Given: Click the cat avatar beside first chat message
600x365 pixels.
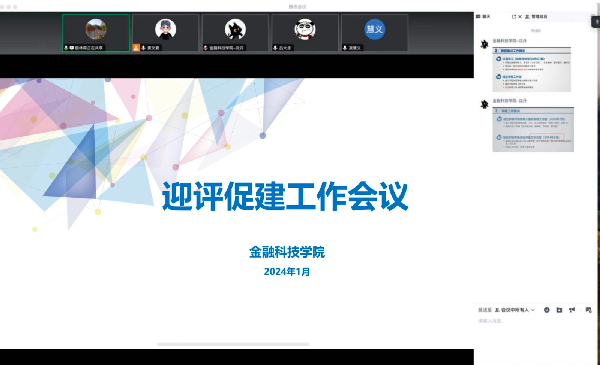Looking at the screenshot, I should click(x=484, y=44).
